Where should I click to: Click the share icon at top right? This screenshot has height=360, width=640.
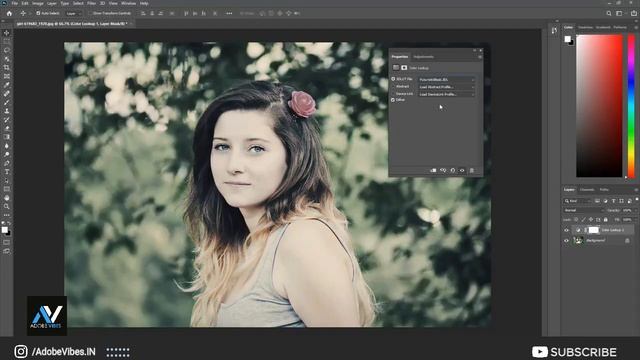(633, 13)
